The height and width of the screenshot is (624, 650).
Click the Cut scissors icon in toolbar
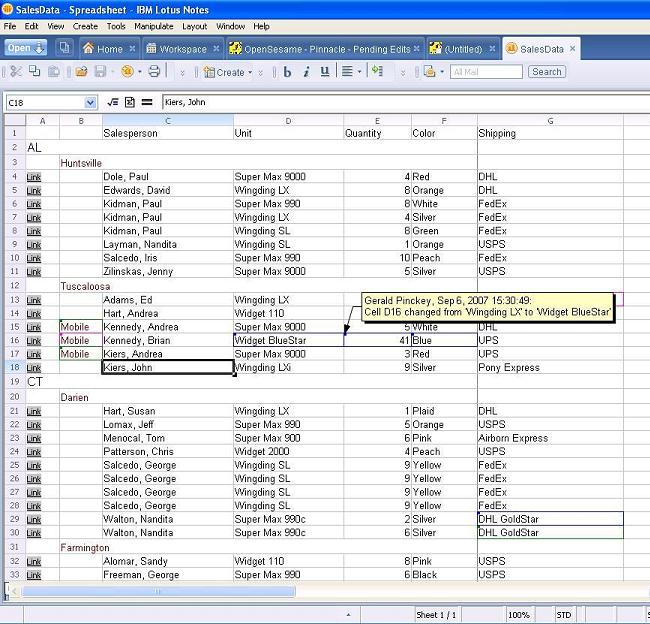[x=18, y=72]
